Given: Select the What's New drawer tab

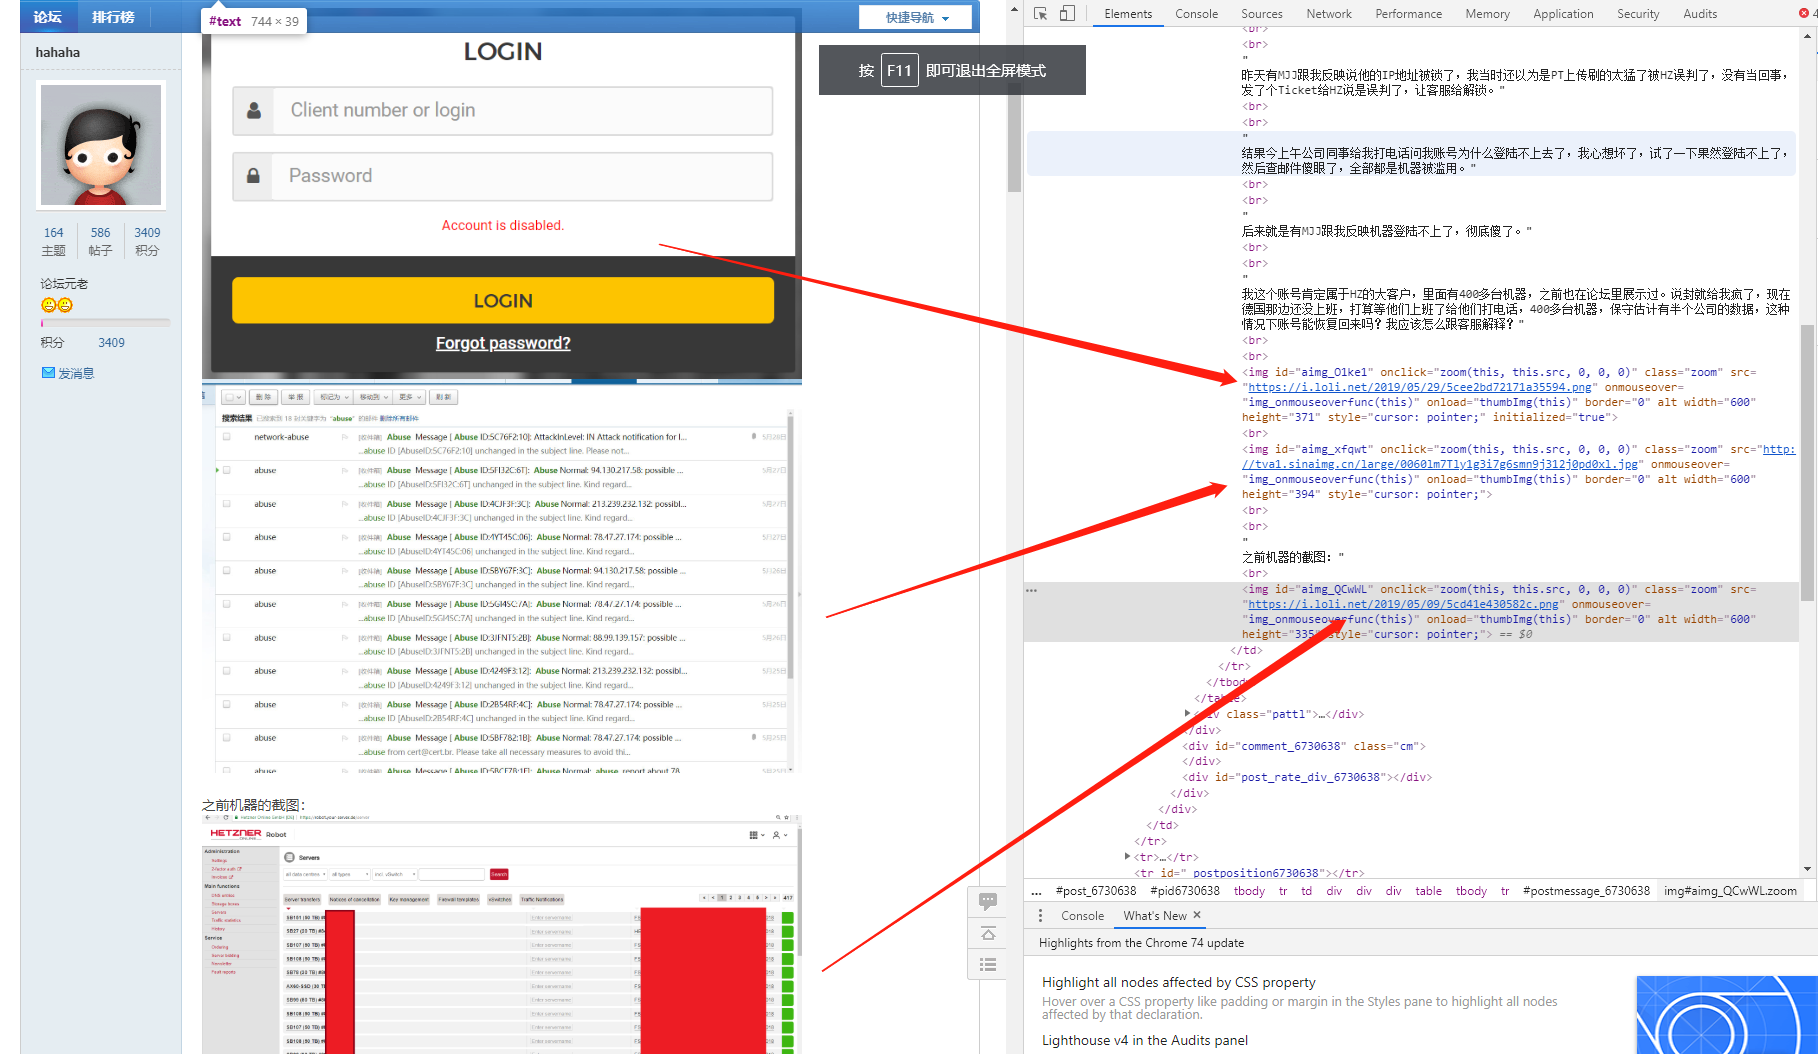Looking at the screenshot, I should (x=1155, y=915).
